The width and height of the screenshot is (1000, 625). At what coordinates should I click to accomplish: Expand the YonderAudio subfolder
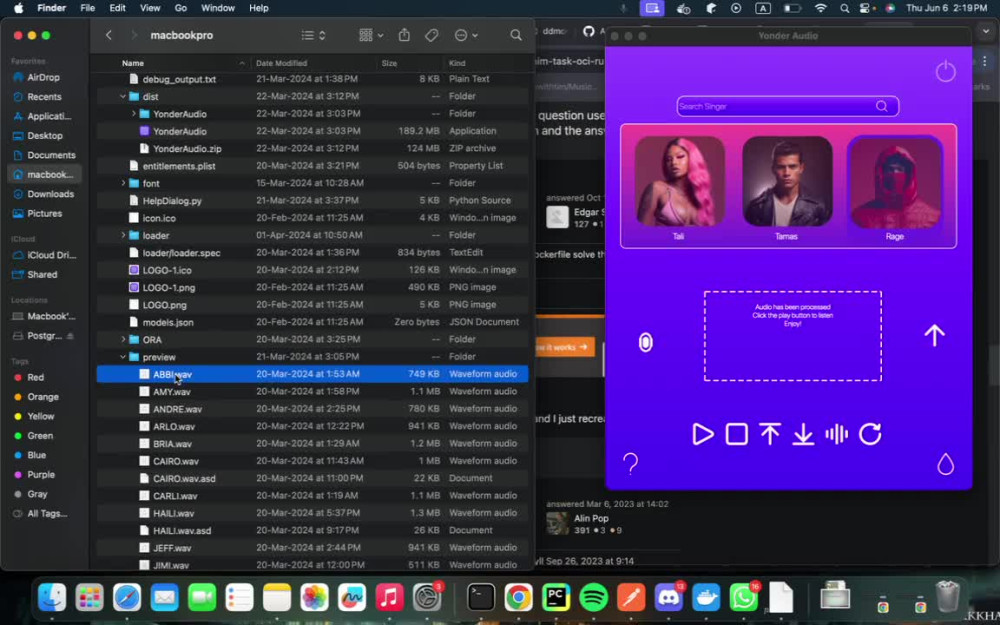[133, 114]
